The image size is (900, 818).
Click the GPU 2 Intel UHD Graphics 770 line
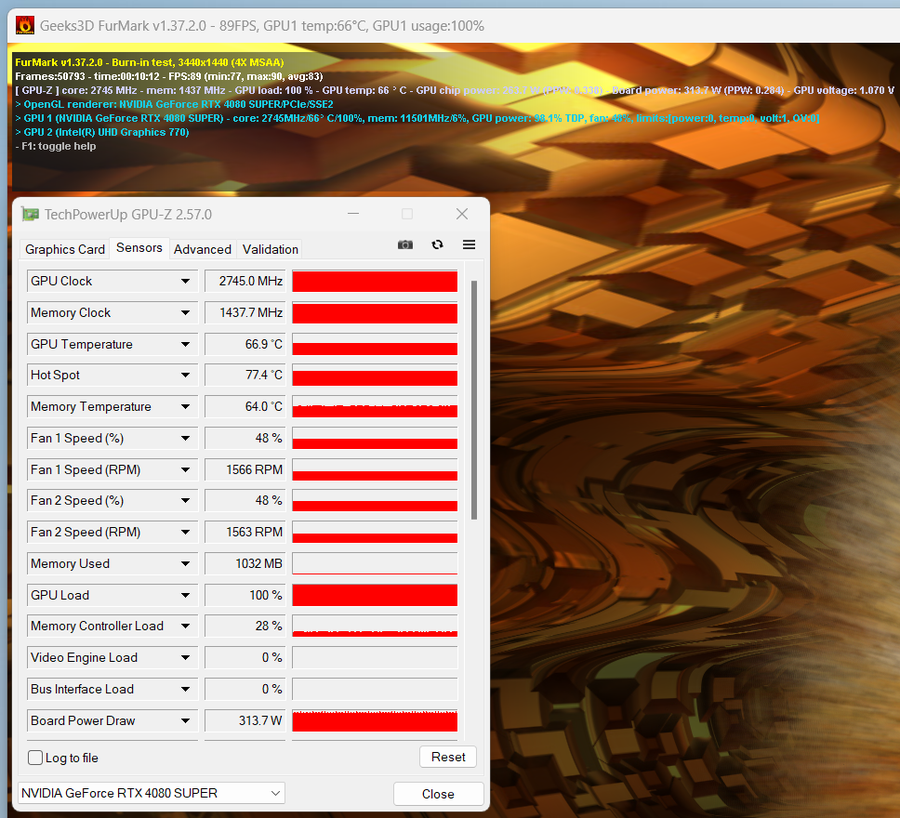(x=102, y=132)
